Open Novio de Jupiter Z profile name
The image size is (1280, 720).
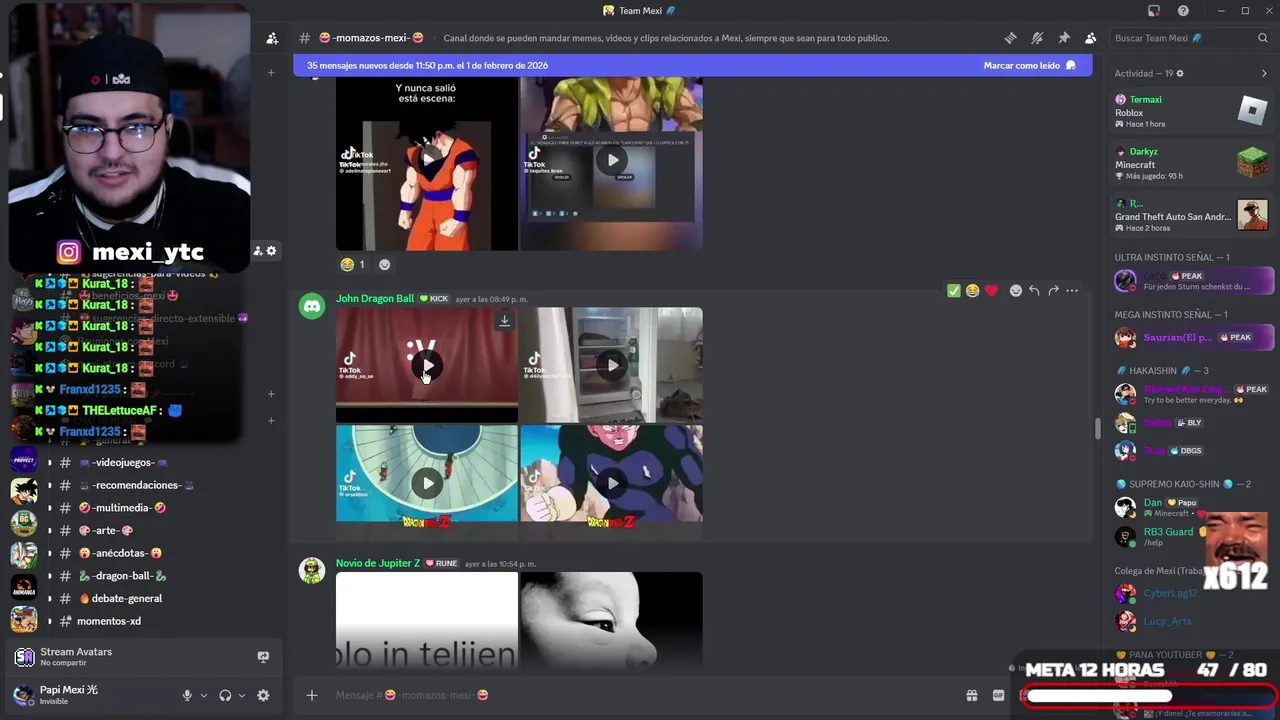(x=378, y=563)
